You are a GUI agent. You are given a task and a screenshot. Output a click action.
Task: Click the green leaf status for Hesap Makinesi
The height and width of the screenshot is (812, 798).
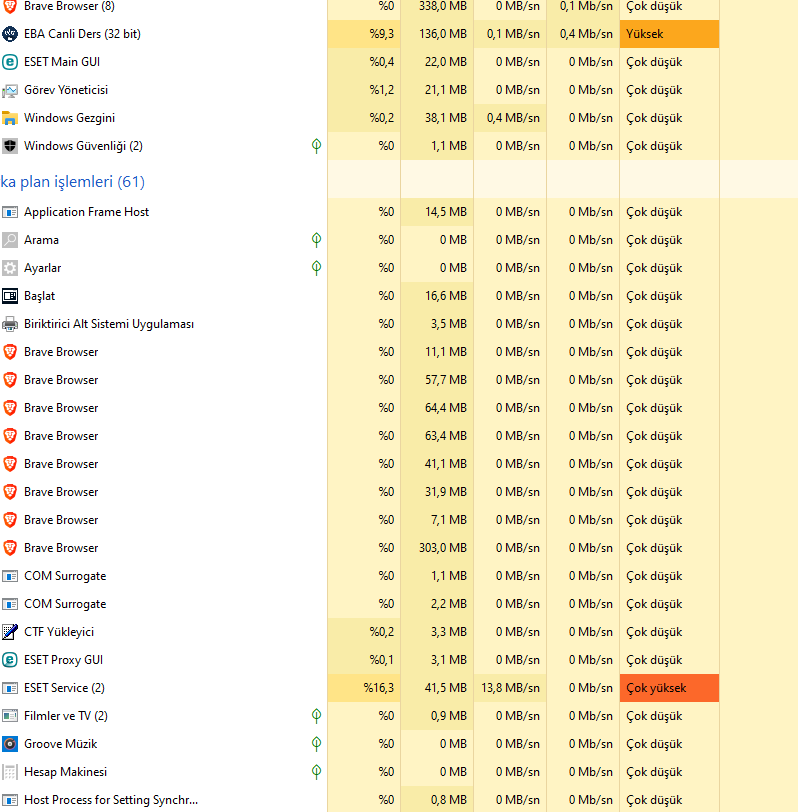316,772
